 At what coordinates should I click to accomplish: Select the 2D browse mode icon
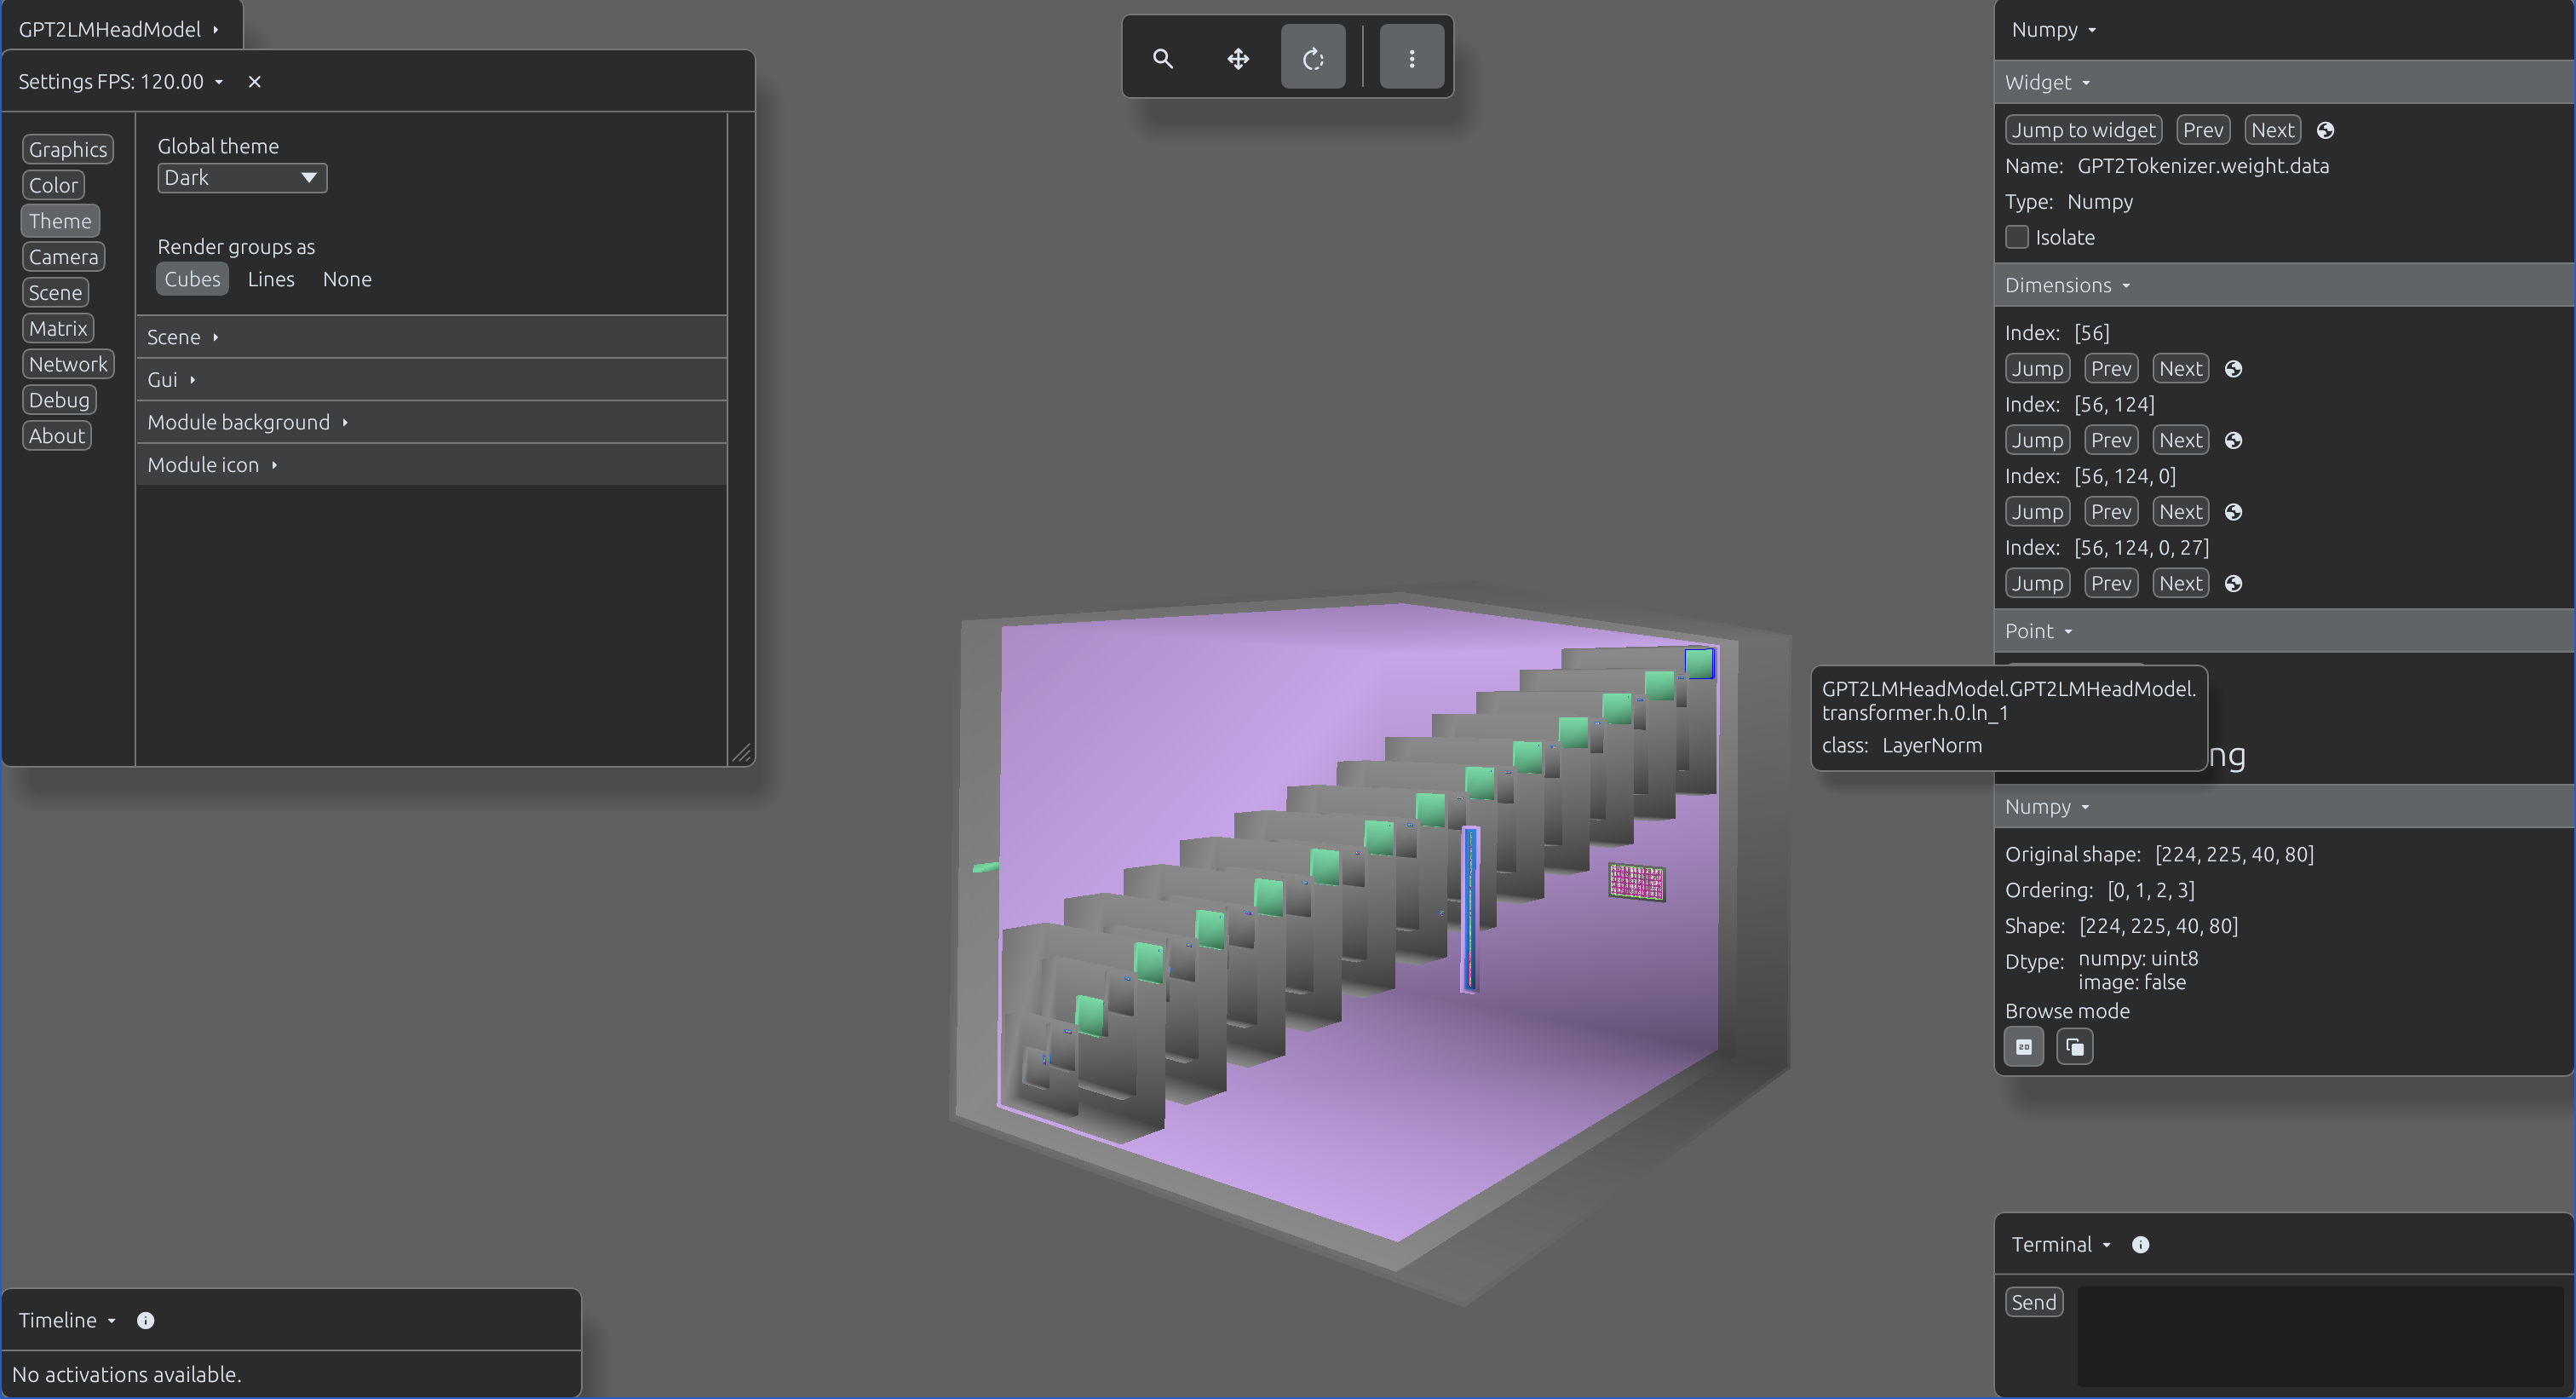pos(2024,1047)
